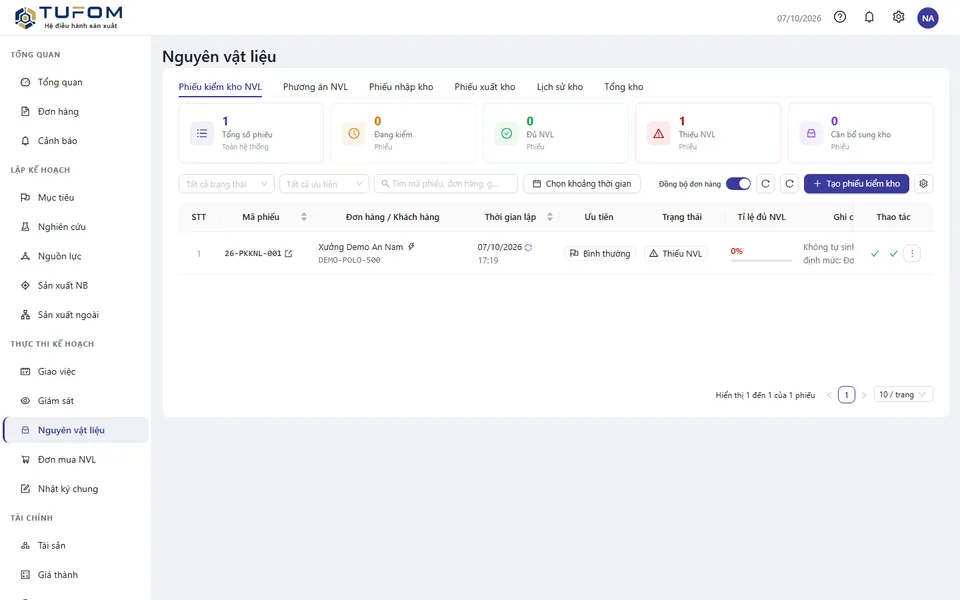This screenshot has height=600, width=960.
Task: Sort the table by Mã phiếu
Action: [304, 217]
